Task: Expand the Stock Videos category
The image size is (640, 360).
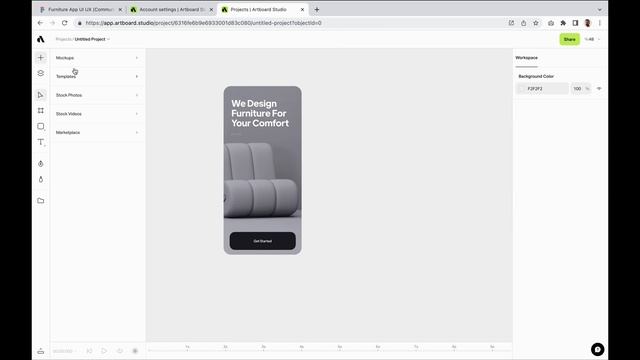Action: tap(97, 114)
